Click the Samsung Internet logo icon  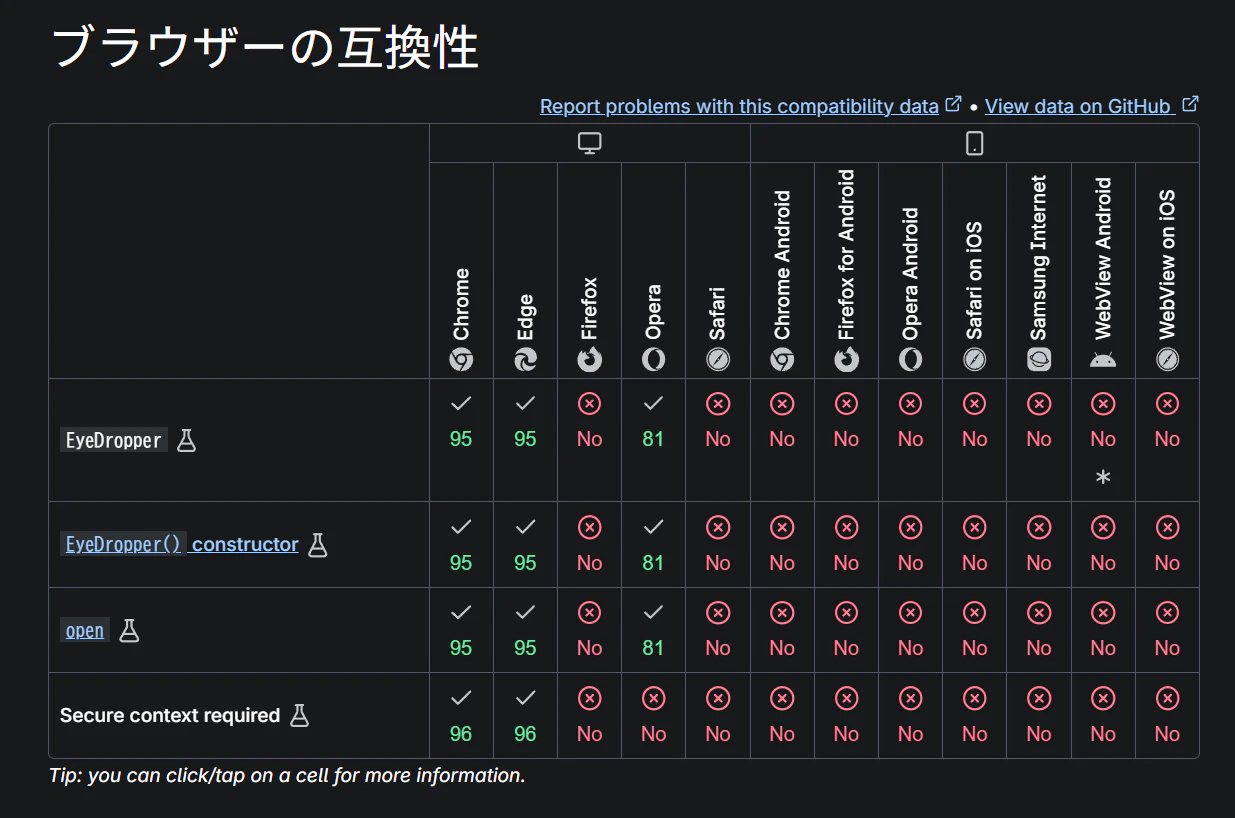1039,359
